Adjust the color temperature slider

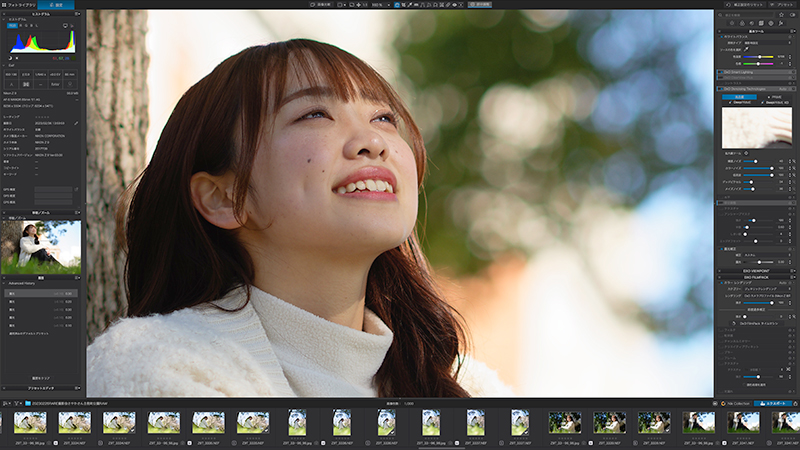pos(758,57)
